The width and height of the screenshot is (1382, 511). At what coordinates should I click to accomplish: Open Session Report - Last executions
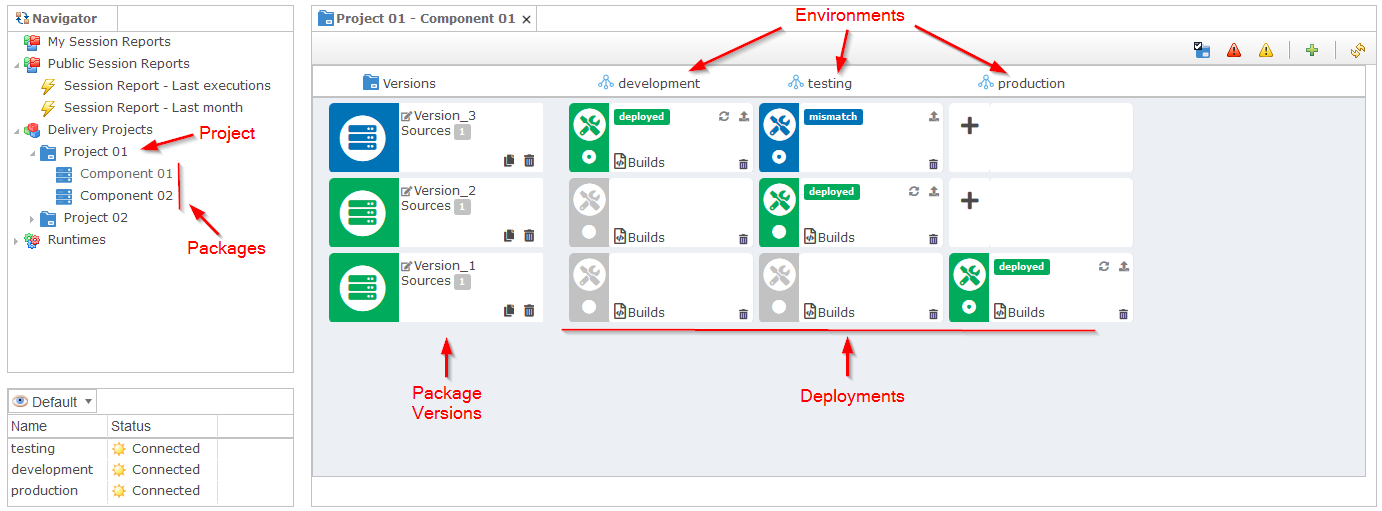pos(167,86)
